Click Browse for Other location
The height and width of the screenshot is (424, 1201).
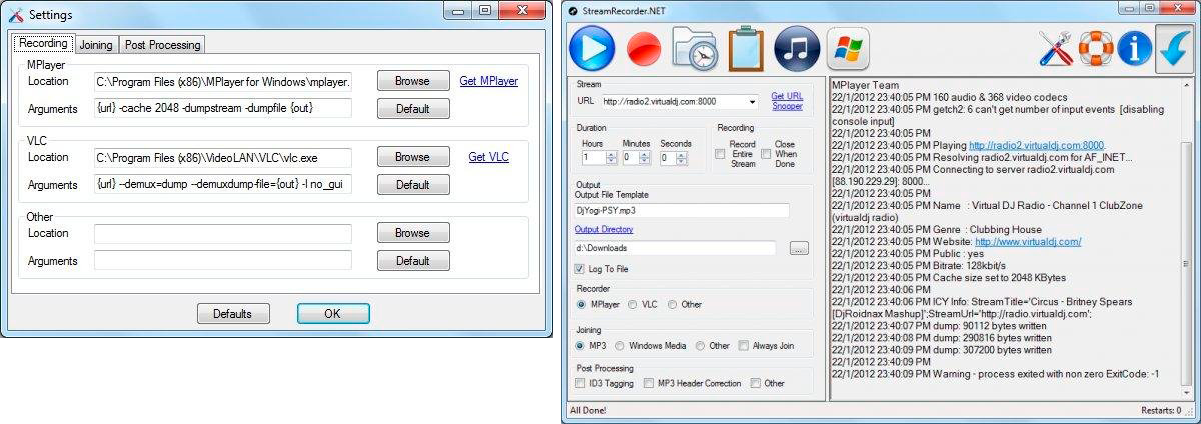pos(413,233)
